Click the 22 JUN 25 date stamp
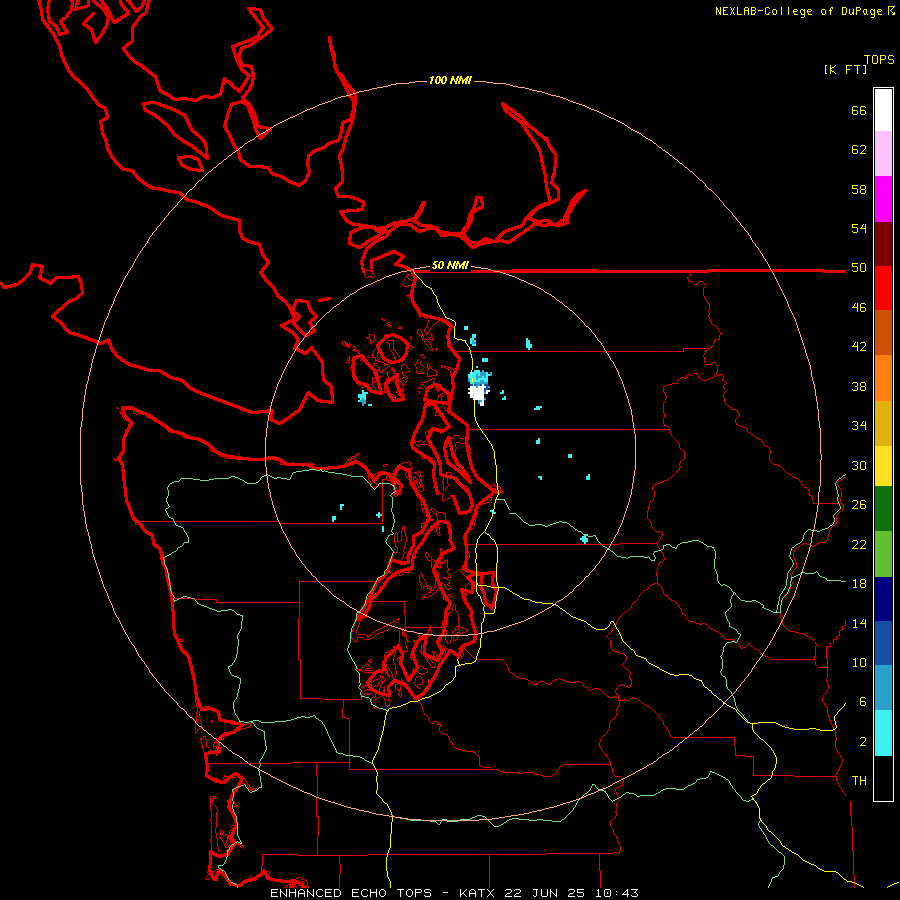The height and width of the screenshot is (900, 900). [x=544, y=893]
